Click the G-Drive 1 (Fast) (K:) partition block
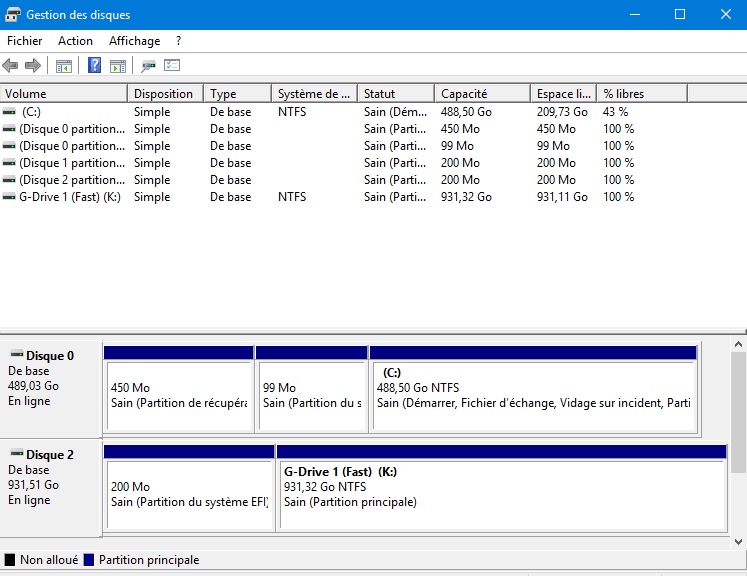Image resolution: width=747 pixels, height=576 pixels. pyautogui.click(x=500, y=486)
